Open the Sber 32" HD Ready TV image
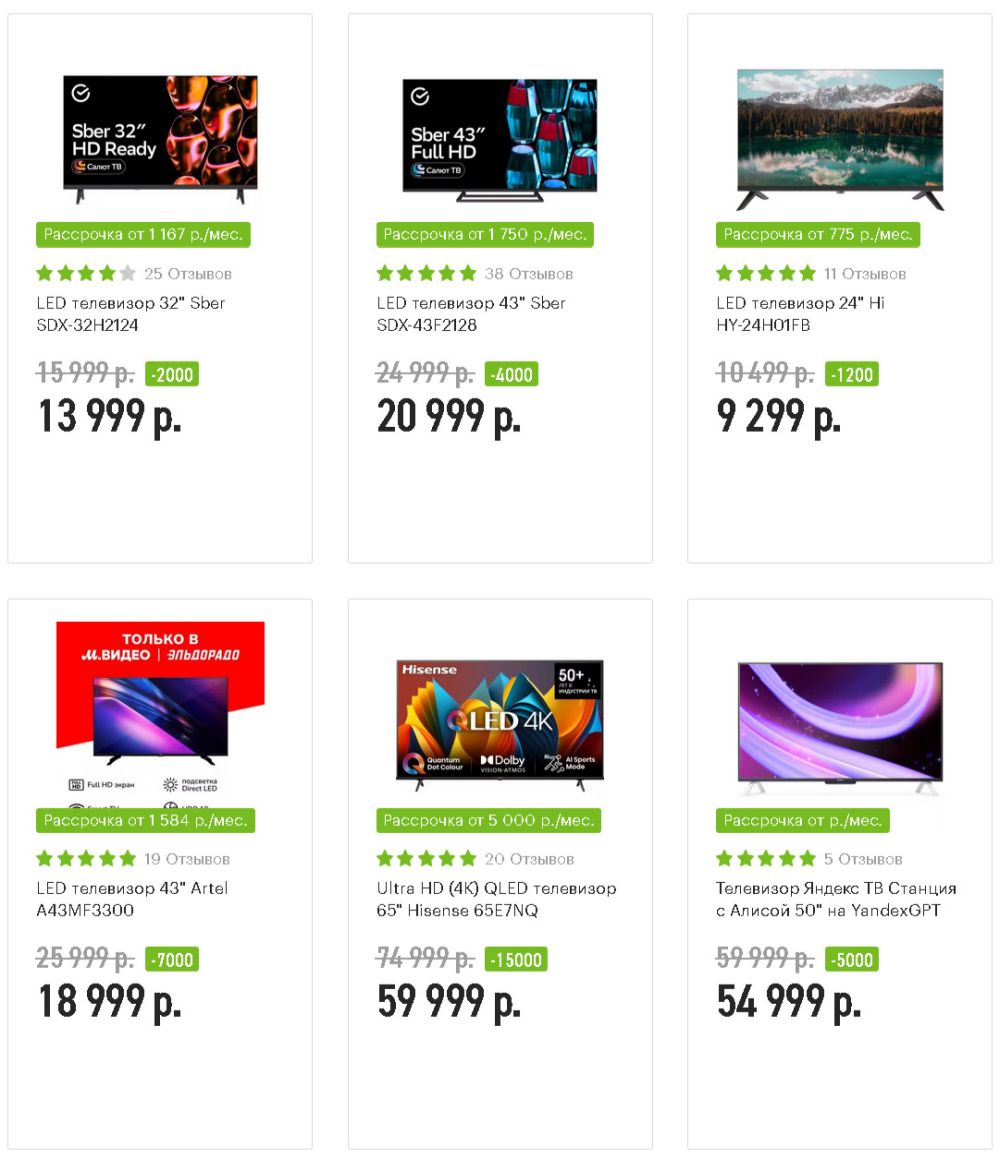The width and height of the screenshot is (1000, 1159). (160, 139)
